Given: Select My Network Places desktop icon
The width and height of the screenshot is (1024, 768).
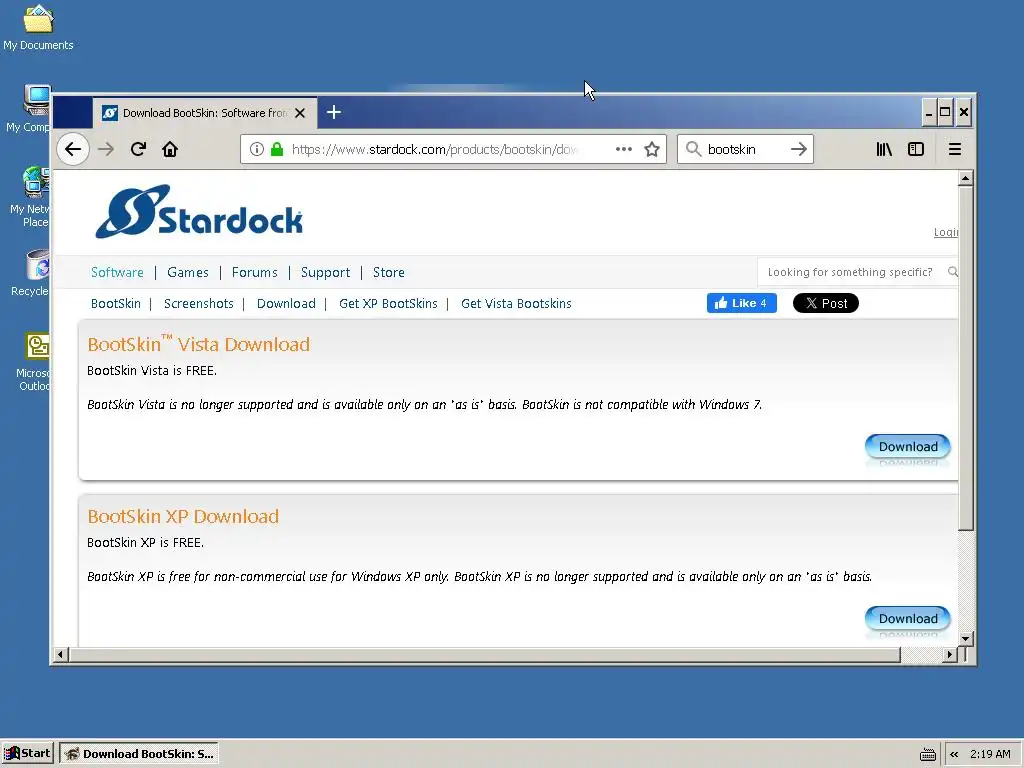Looking at the screenshot, I should [30, 197].
